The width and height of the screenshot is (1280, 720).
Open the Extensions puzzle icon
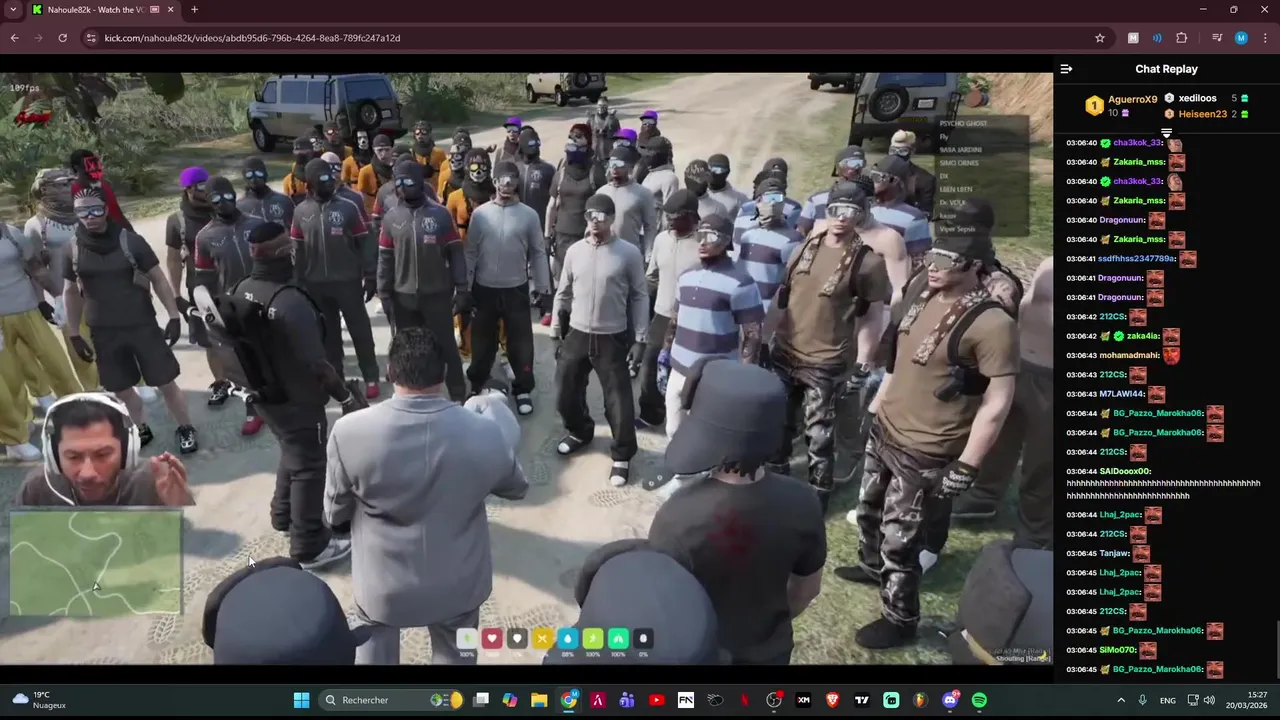(x=1181, y=38)
